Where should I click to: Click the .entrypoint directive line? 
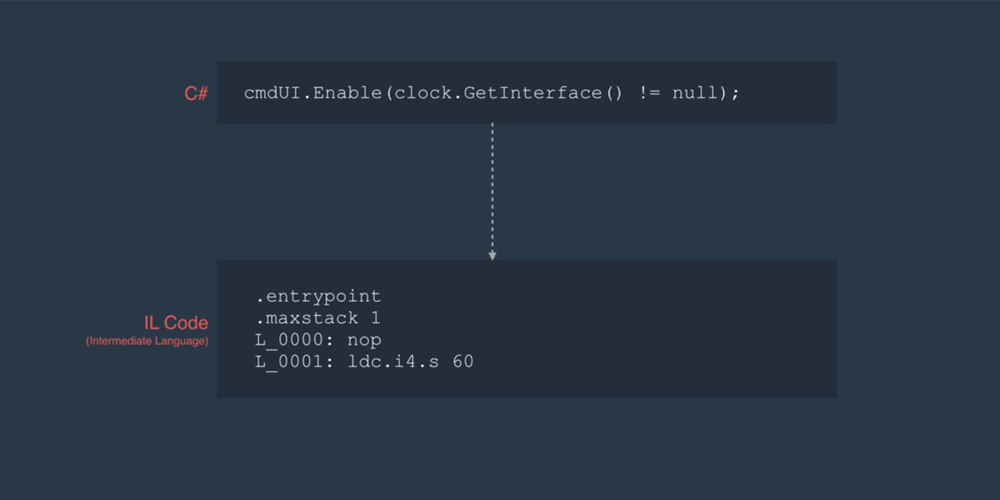pyautogui.click(x=318, y=297)
